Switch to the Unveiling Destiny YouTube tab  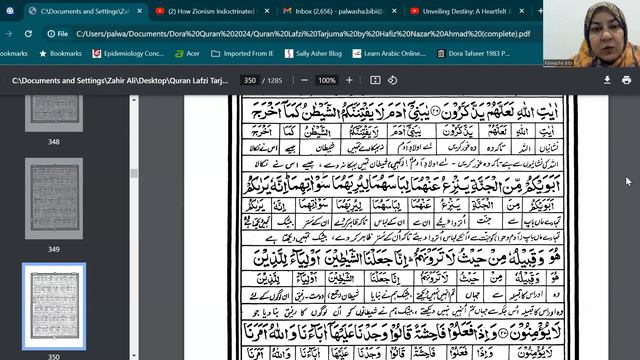pyautogui.click(x=467, y=11)
